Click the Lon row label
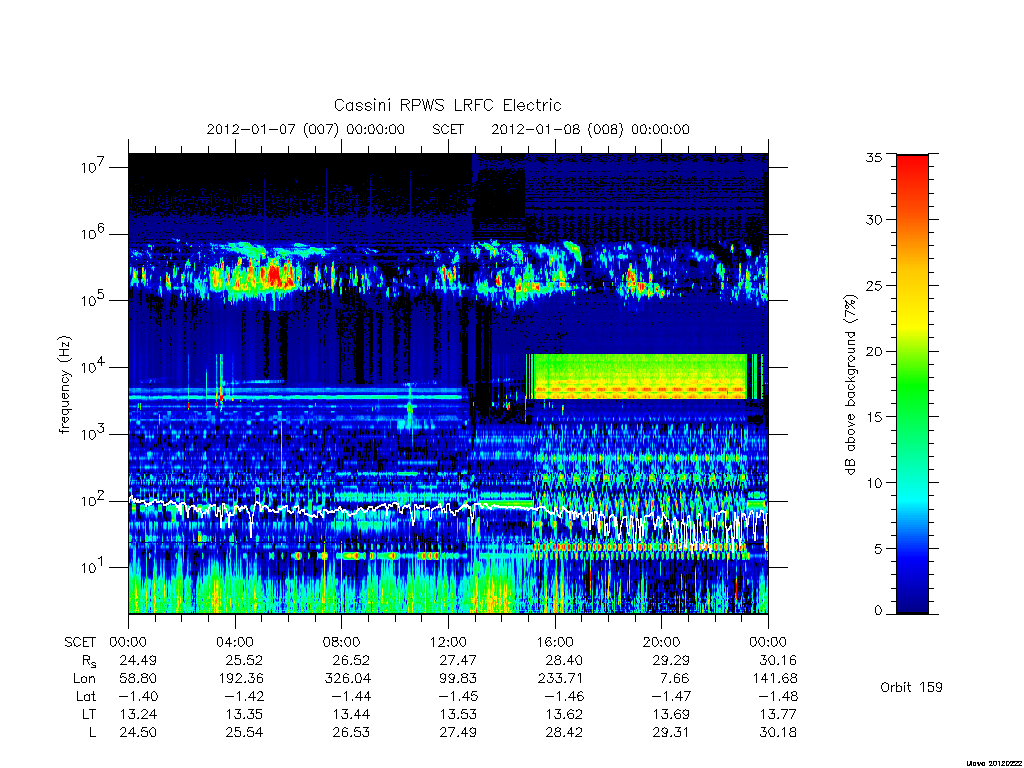 pyautogui.click(x=85, y=679)
